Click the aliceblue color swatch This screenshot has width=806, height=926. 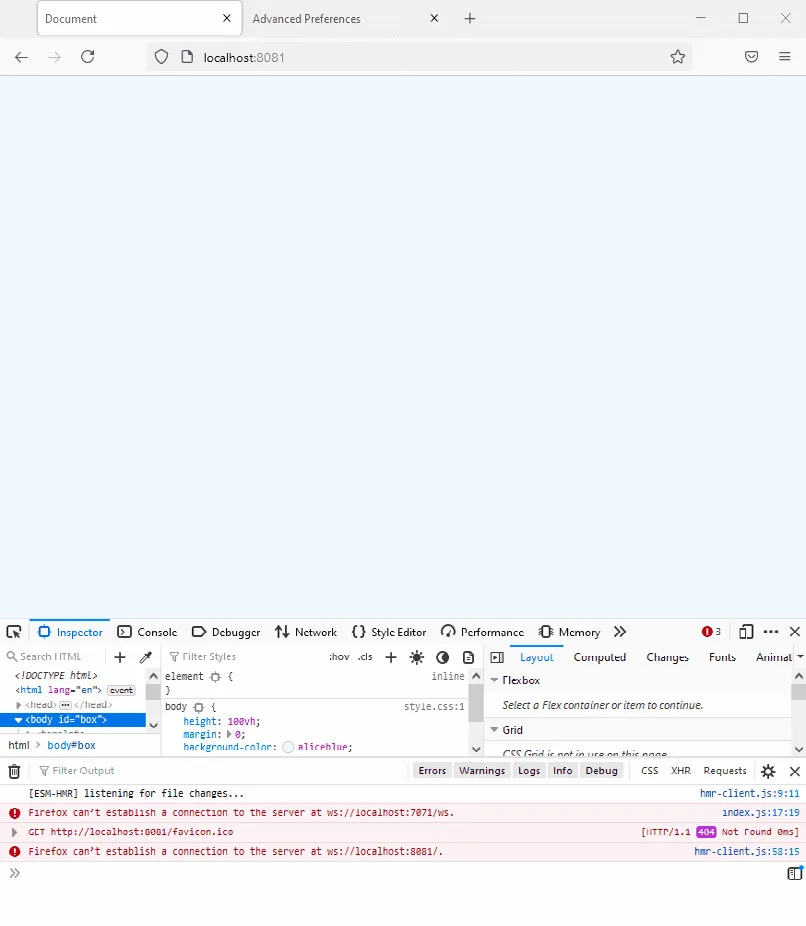(x=288, y=746)
